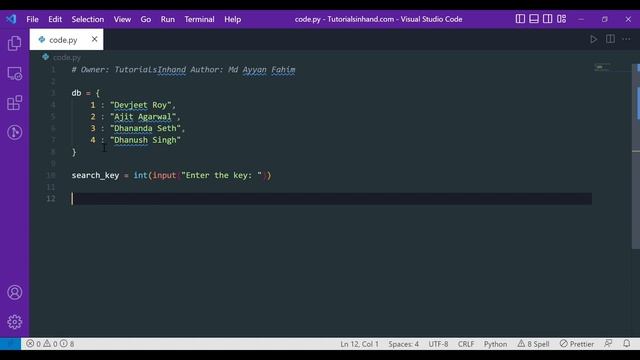Open the Extensions view
This screenshot has height=360, width=640.
pos(14,103)
